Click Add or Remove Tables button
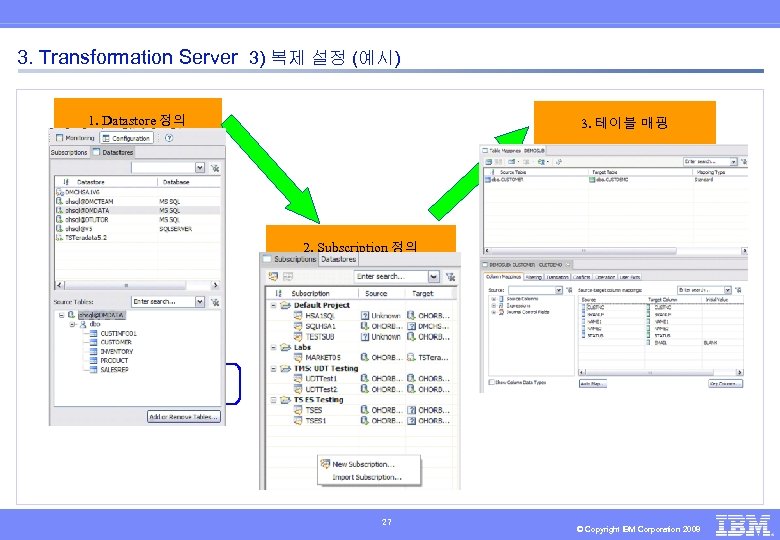 coord(184,417)
